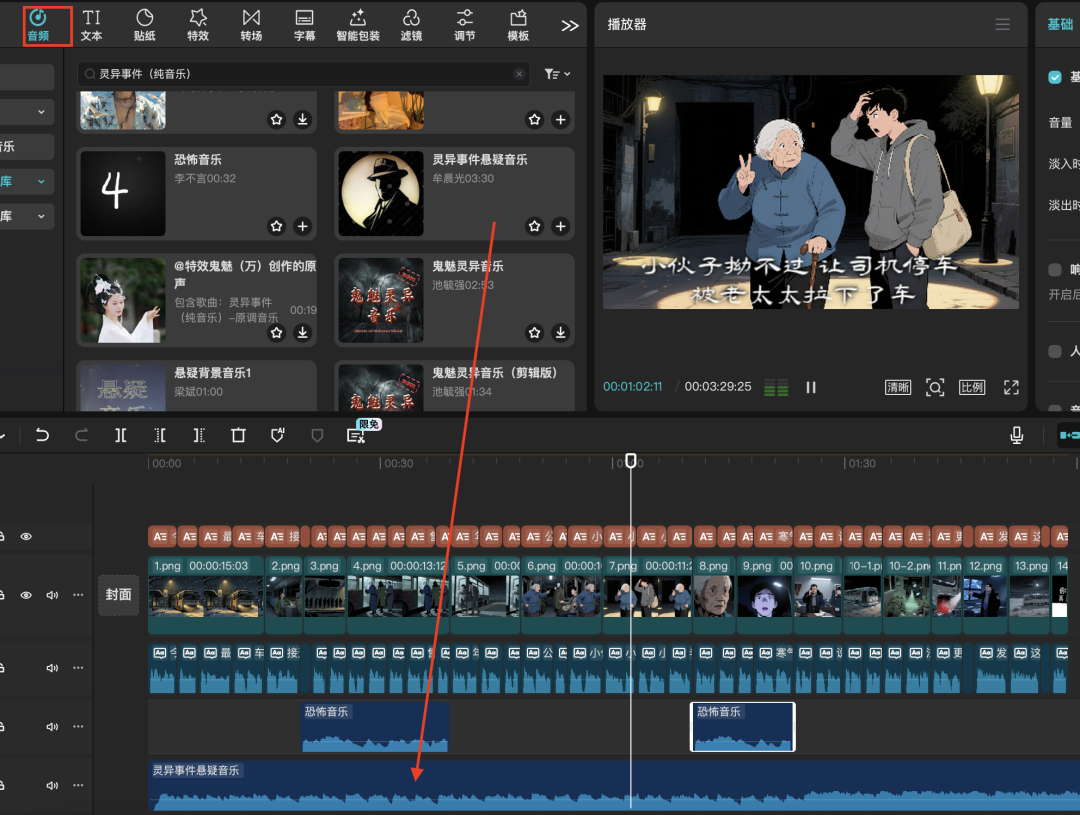Favorite the 灵异事件悬疑音乐 track with star
1080x815 pixels.
click(534, 226)
